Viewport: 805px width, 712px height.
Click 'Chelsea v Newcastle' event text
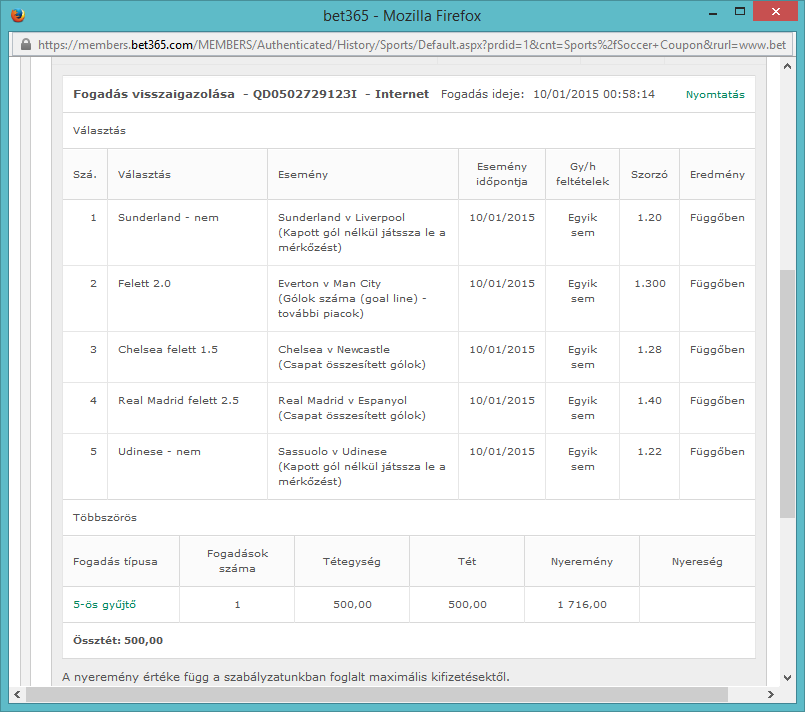click(334, 350)
